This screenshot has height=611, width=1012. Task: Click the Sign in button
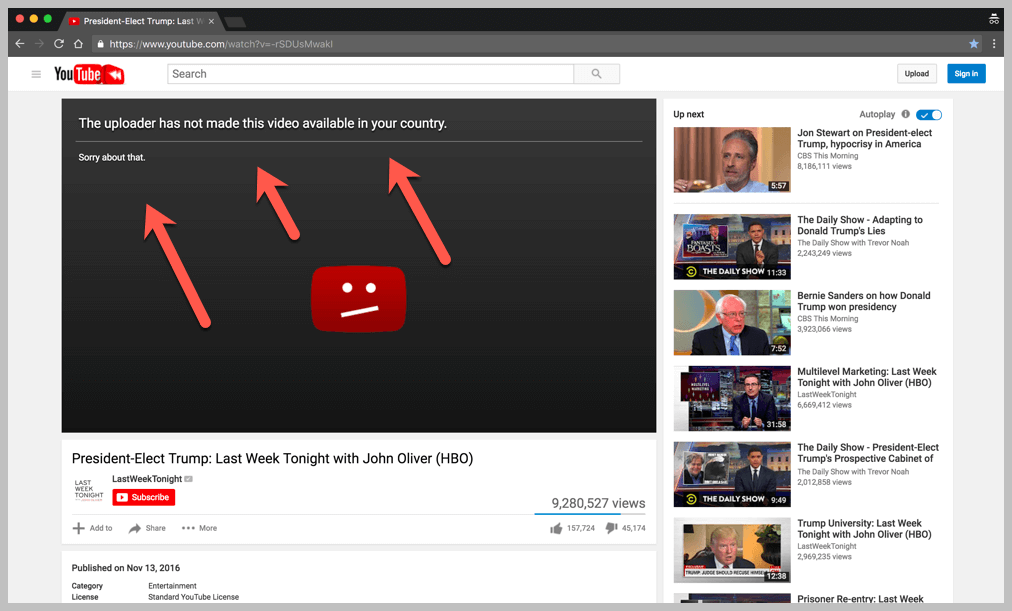[966, 74]
